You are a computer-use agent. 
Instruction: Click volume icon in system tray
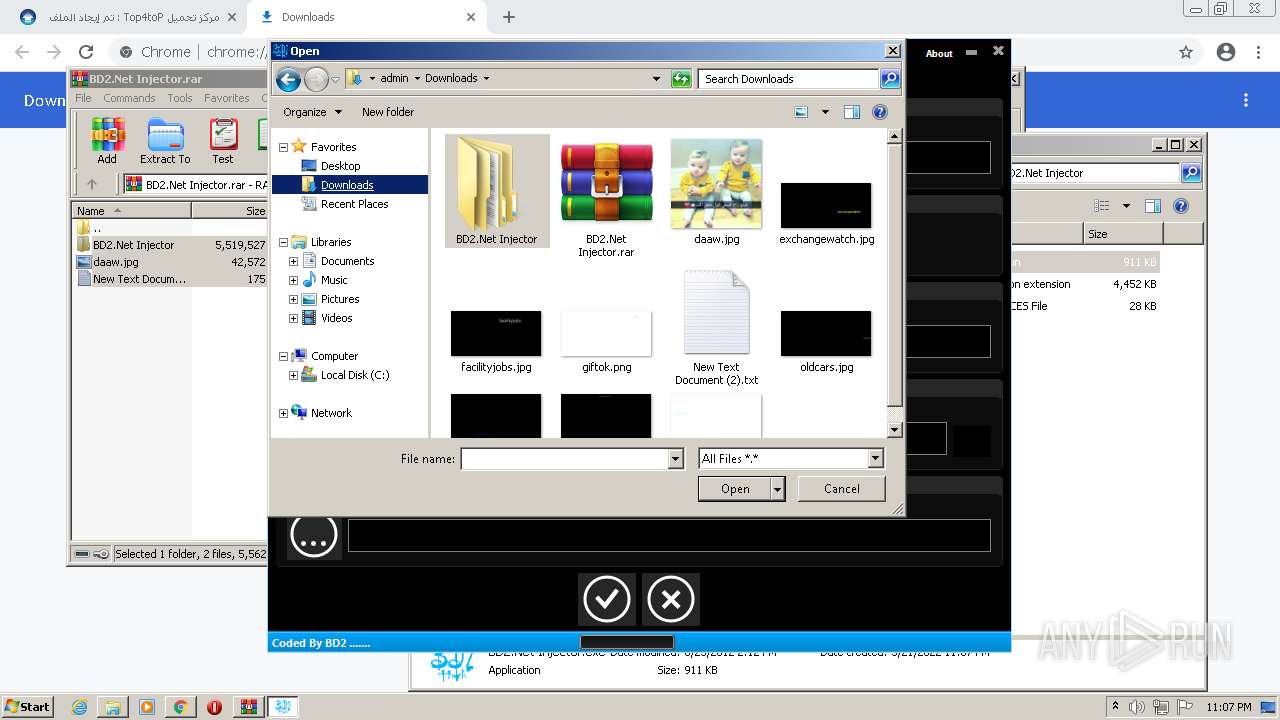pos(1137,707)
